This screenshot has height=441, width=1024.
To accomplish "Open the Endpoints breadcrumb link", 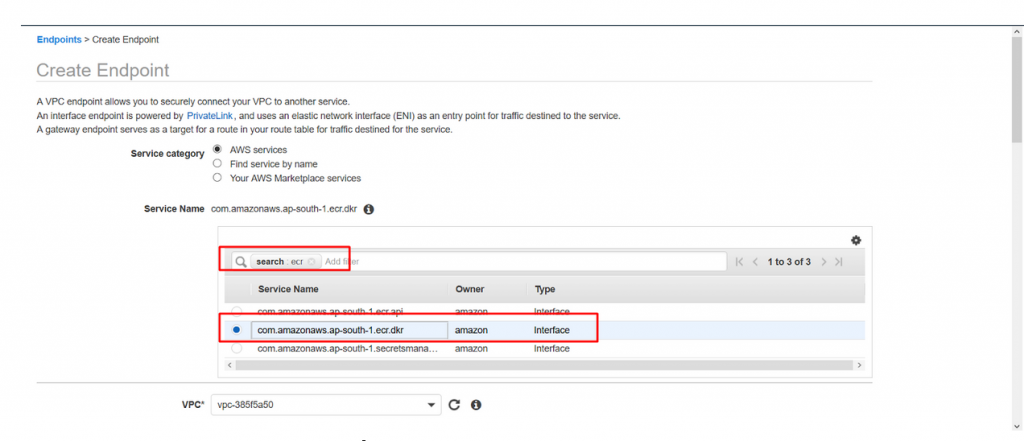I will tap(59, 39).
